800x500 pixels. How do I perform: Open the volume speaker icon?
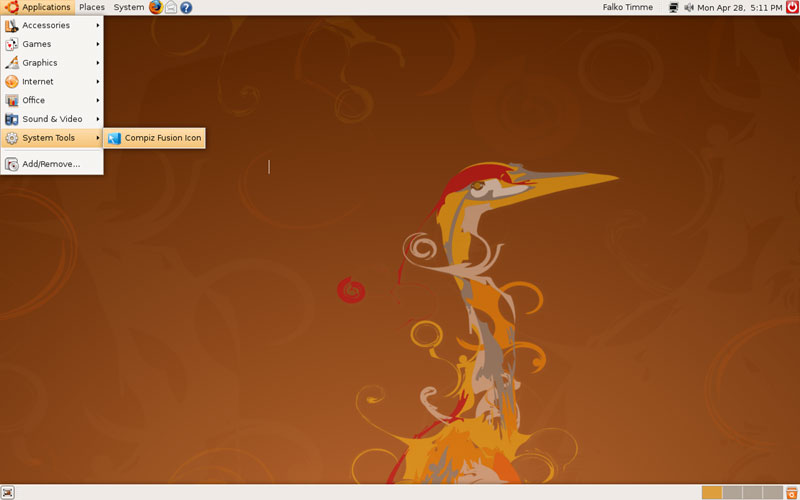pos(689,7)
